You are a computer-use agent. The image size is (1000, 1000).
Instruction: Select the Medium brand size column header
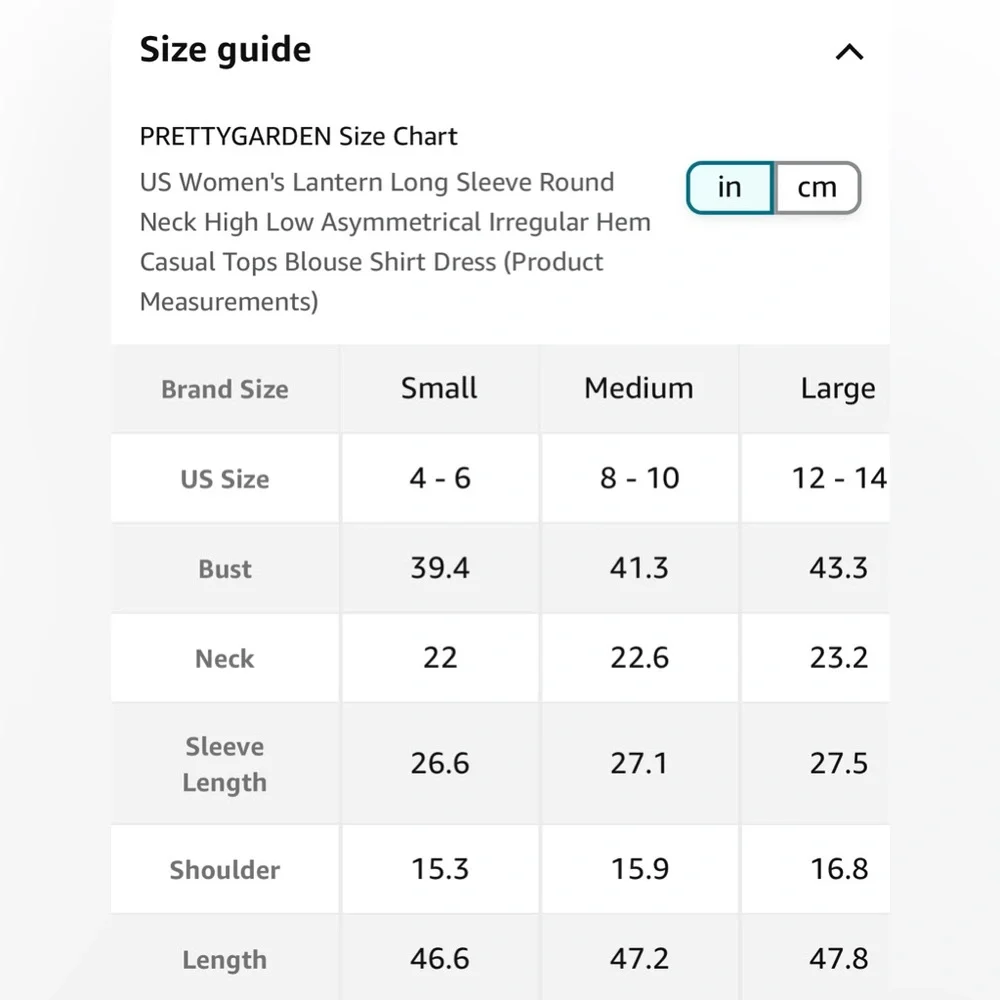click(639, 388)
